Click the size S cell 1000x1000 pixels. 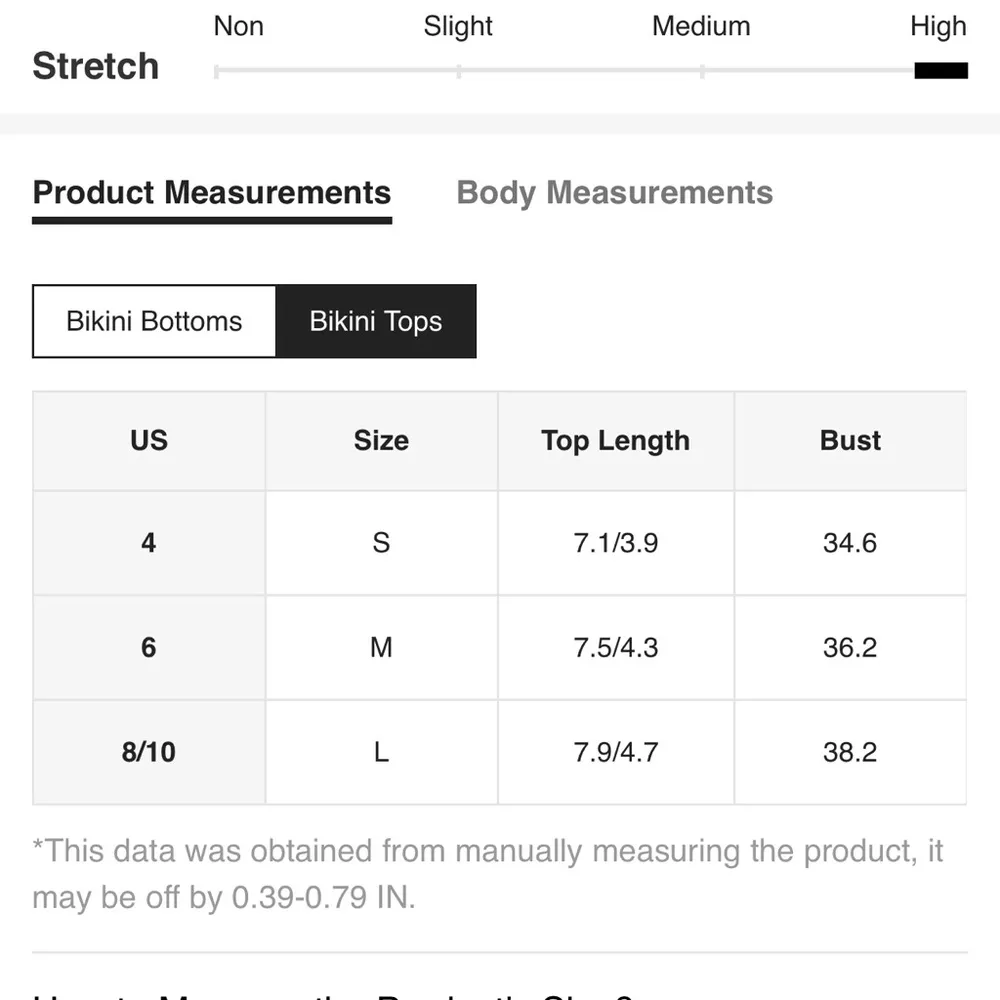[x=381, y=543]
